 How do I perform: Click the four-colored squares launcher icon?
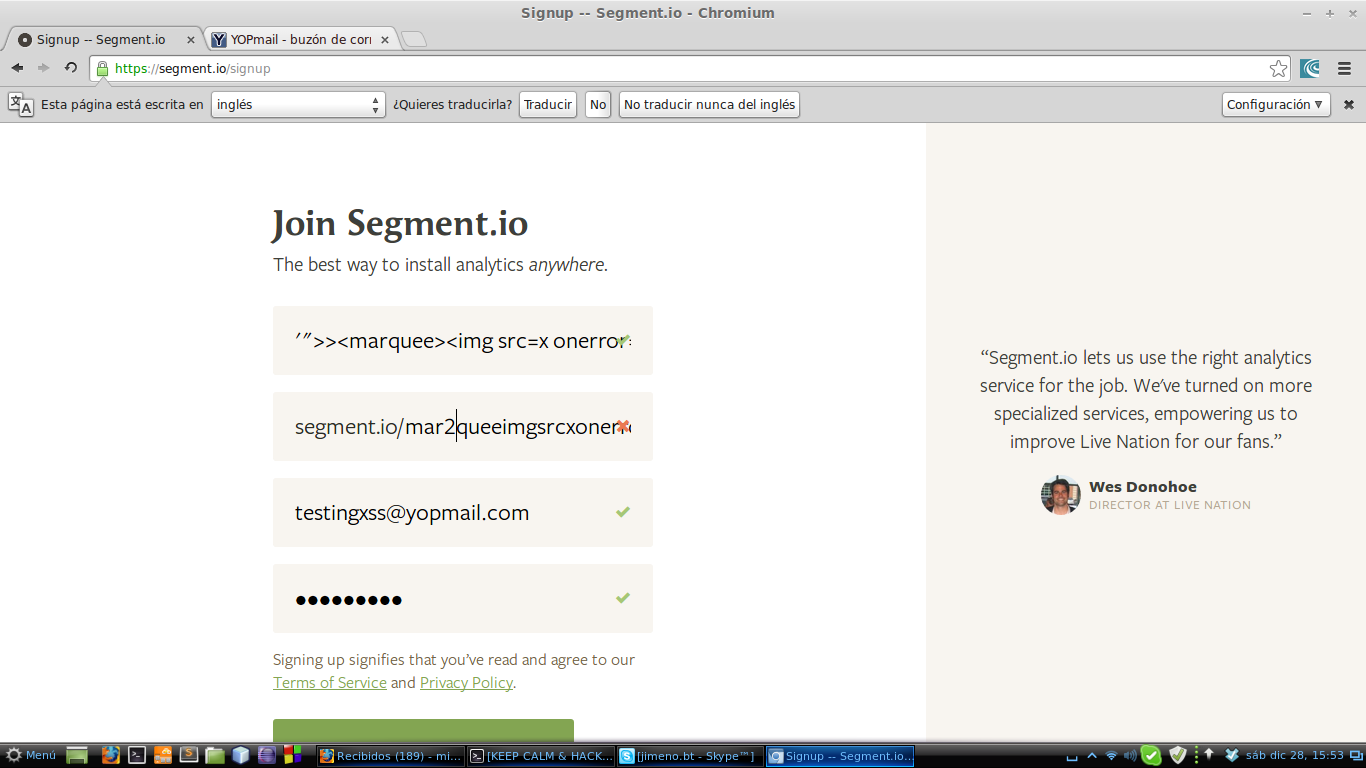292,755
